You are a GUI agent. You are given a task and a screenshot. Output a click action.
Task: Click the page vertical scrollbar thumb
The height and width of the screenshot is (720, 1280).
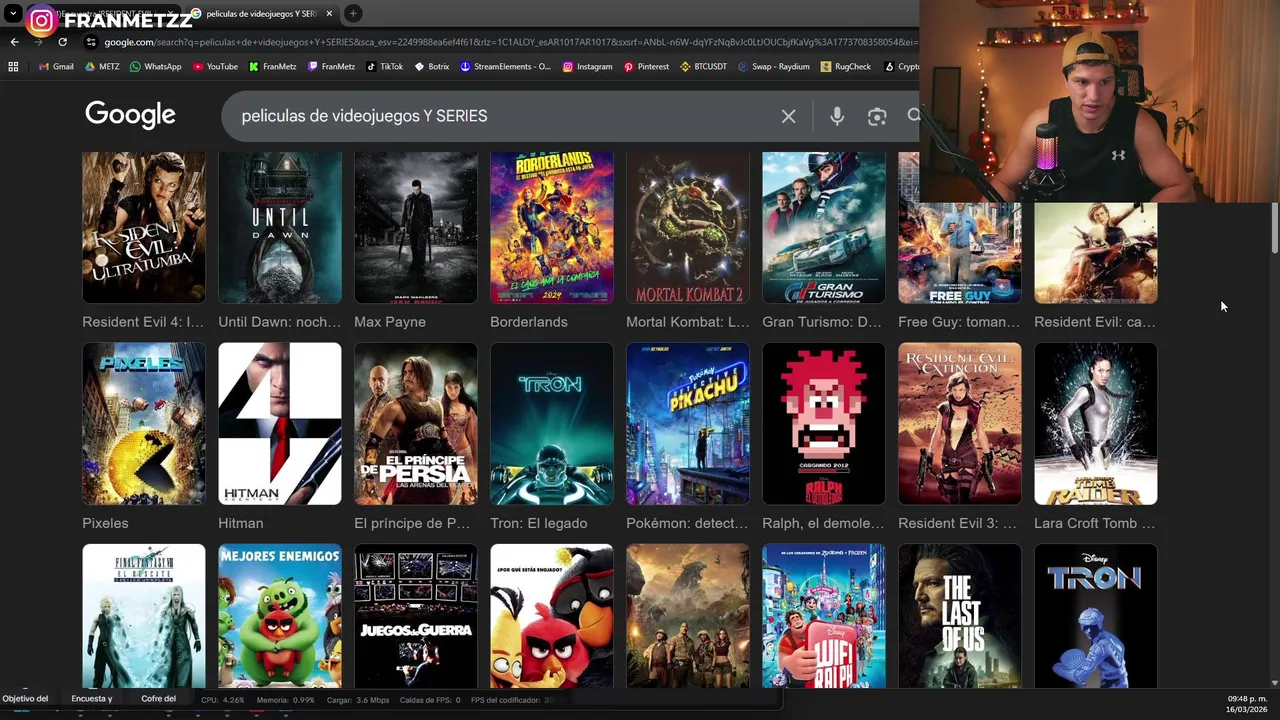click(1275, 228)
